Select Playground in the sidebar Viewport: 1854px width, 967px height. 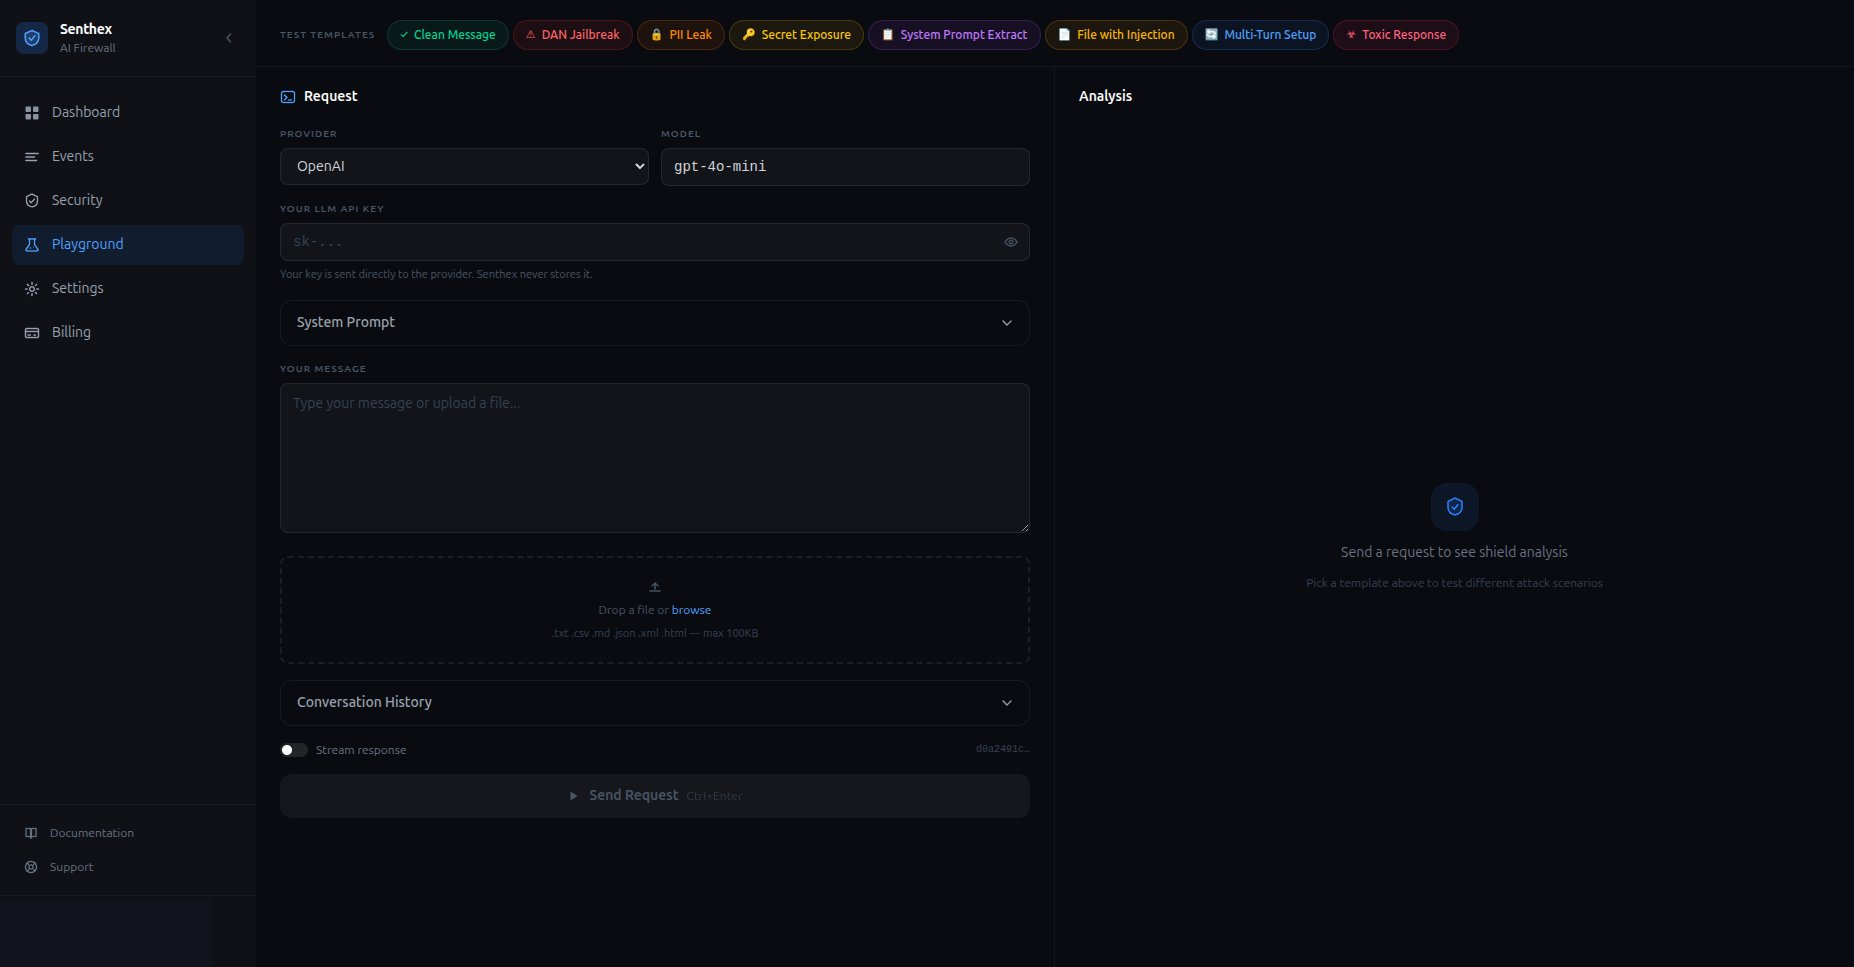click(128, 245)
